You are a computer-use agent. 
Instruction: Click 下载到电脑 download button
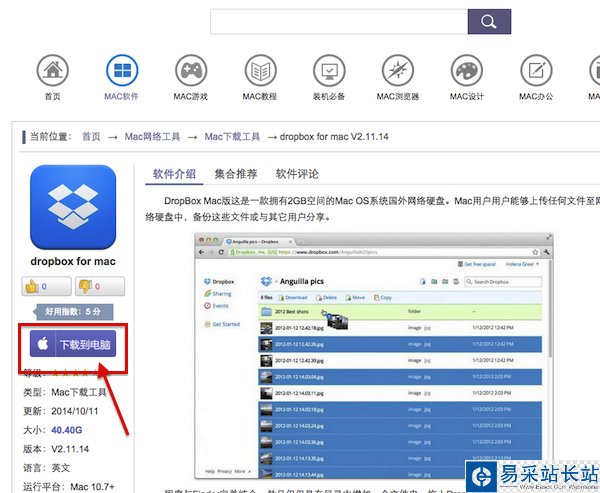(73, 344)
